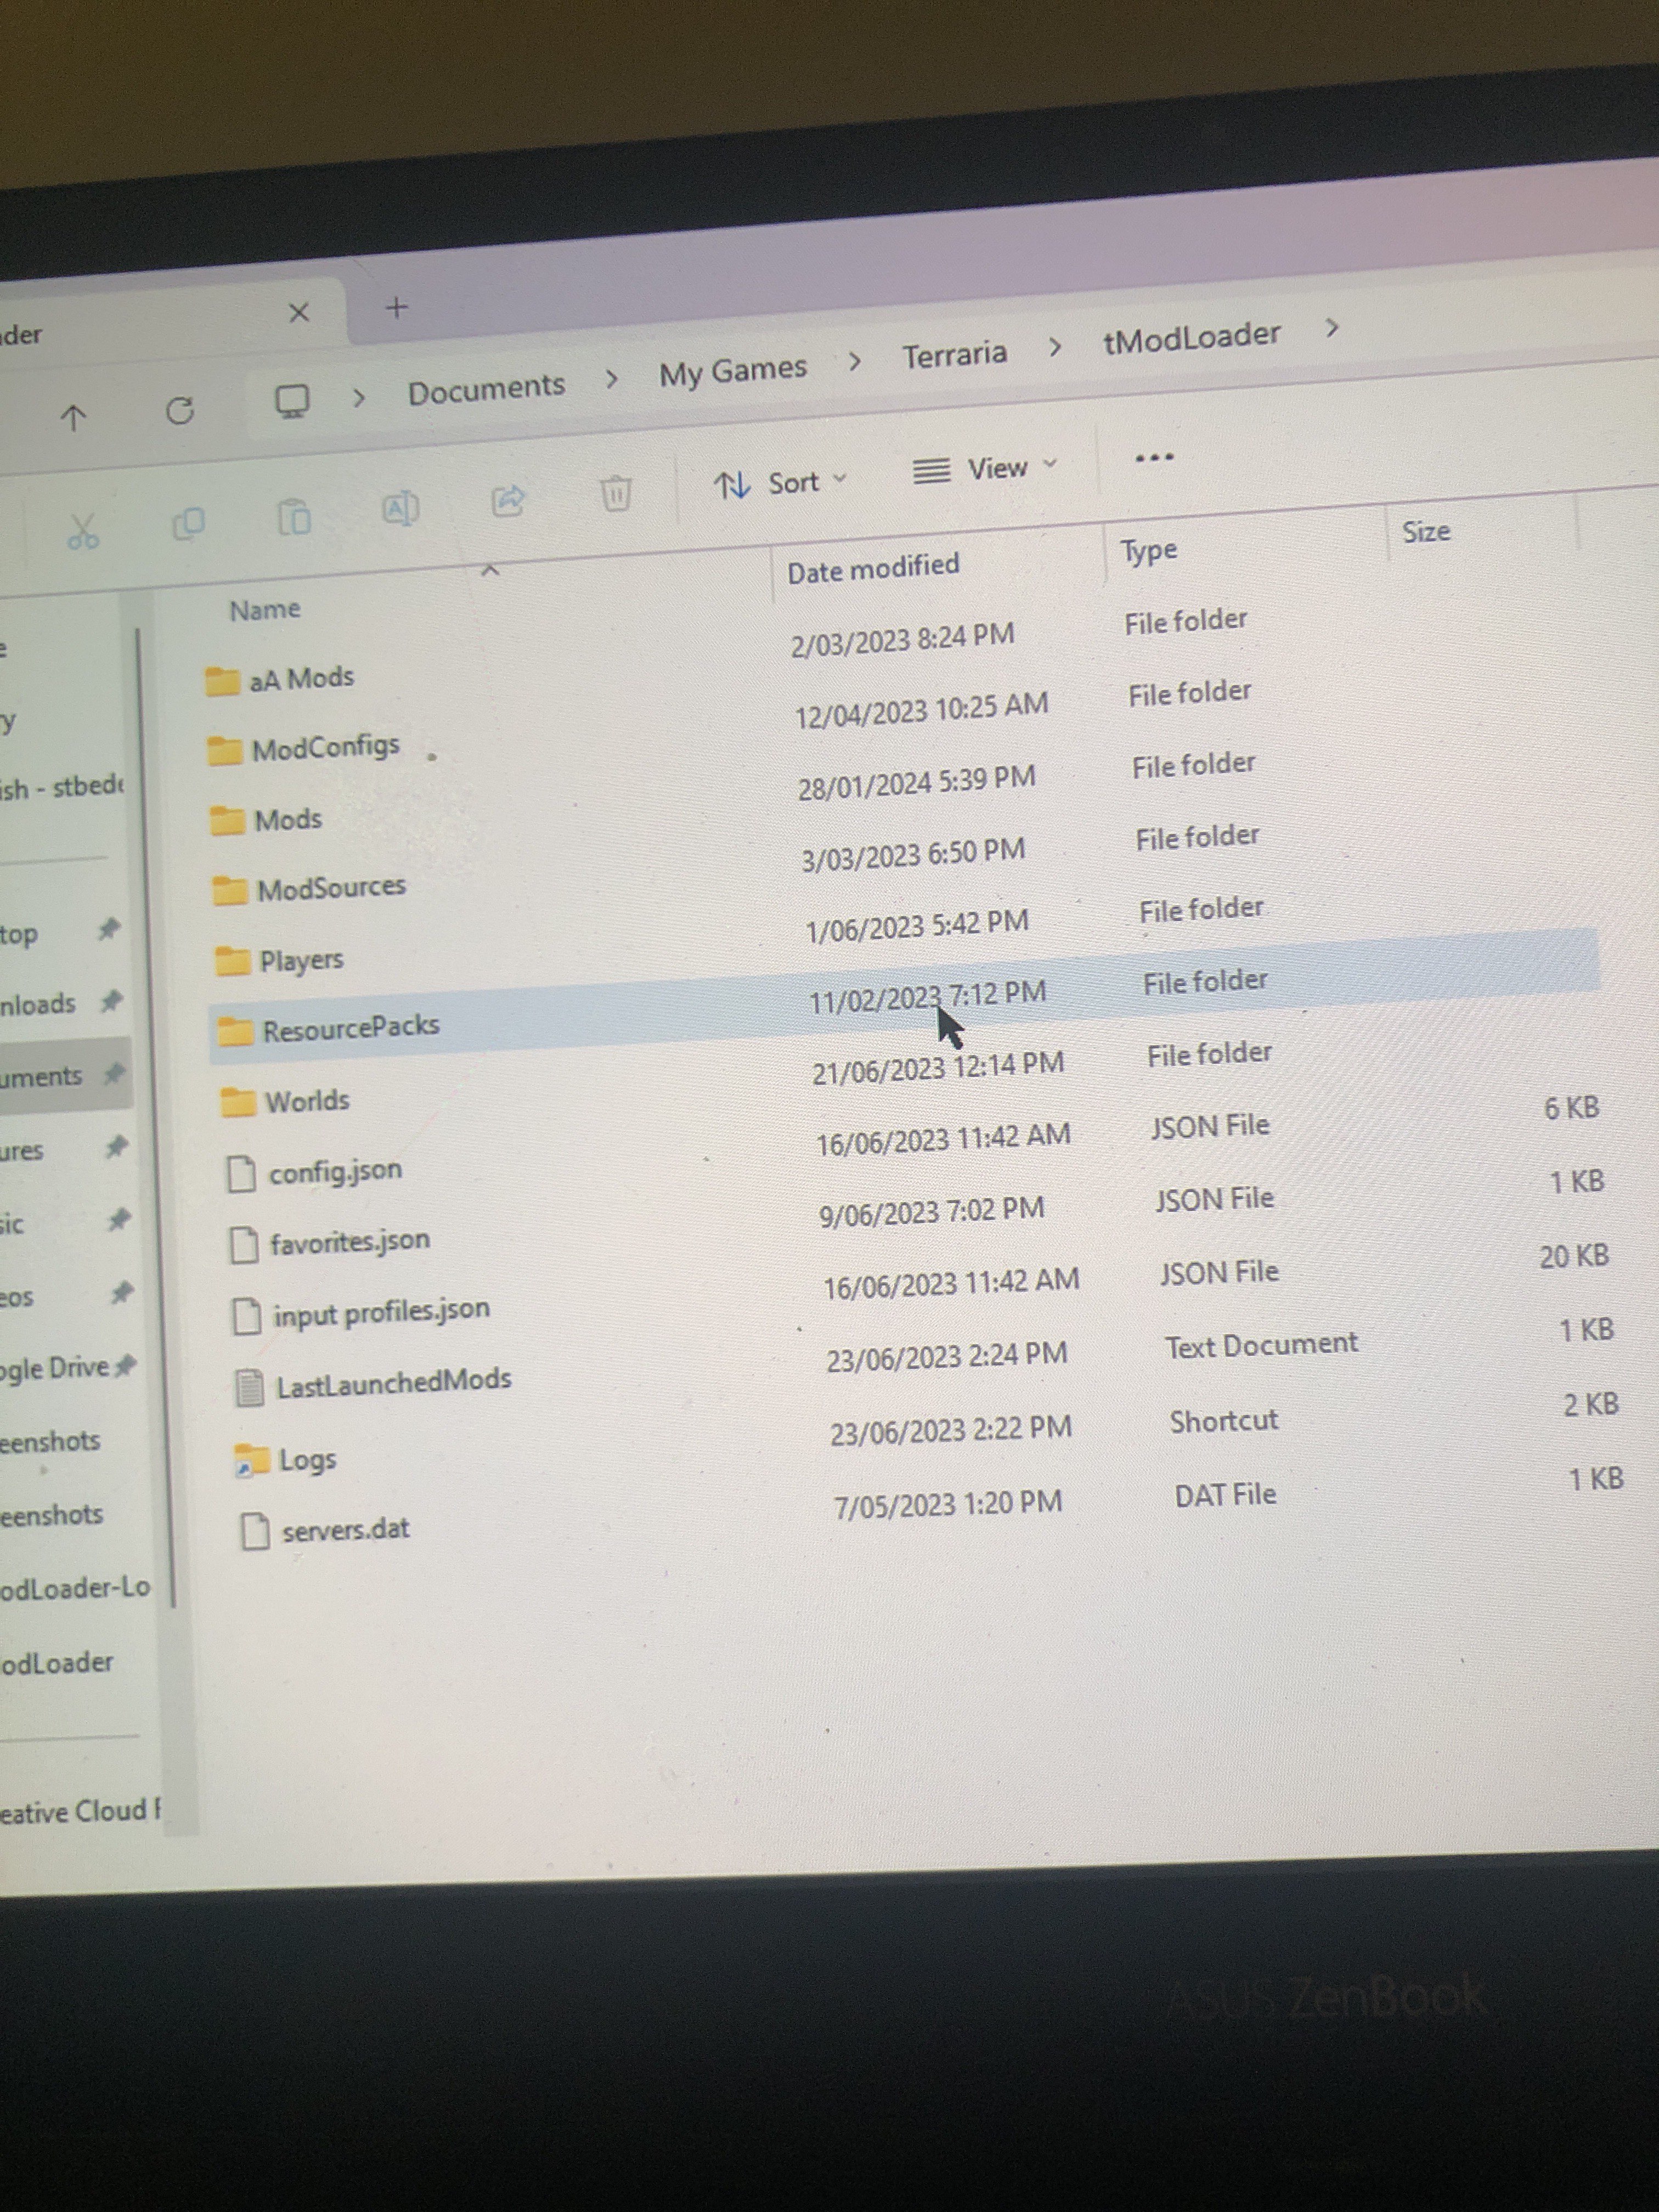The width and height of the screenshot is (1659, 2212).
Task: Open the View dropdown menu
Action: click(x=984, y=469)
